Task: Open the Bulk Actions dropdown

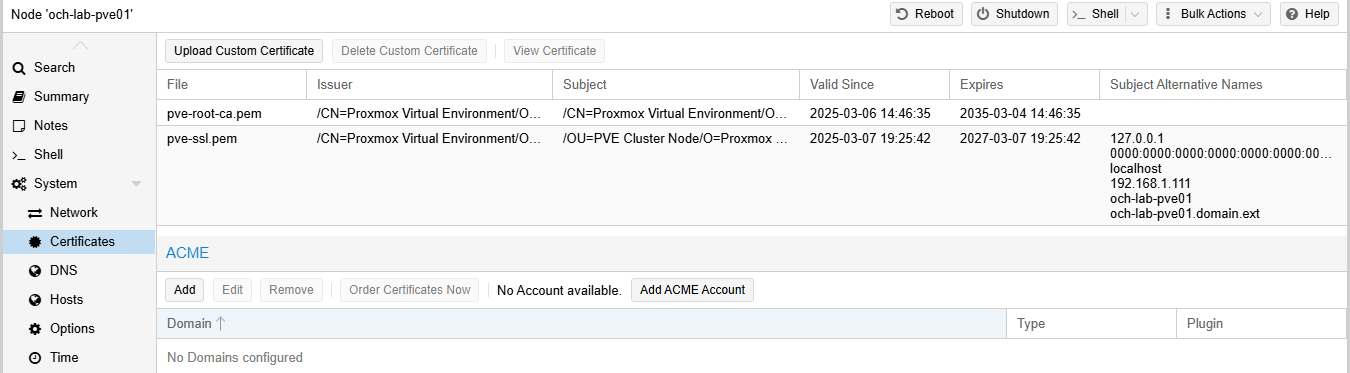Action: click(1213, 14)
